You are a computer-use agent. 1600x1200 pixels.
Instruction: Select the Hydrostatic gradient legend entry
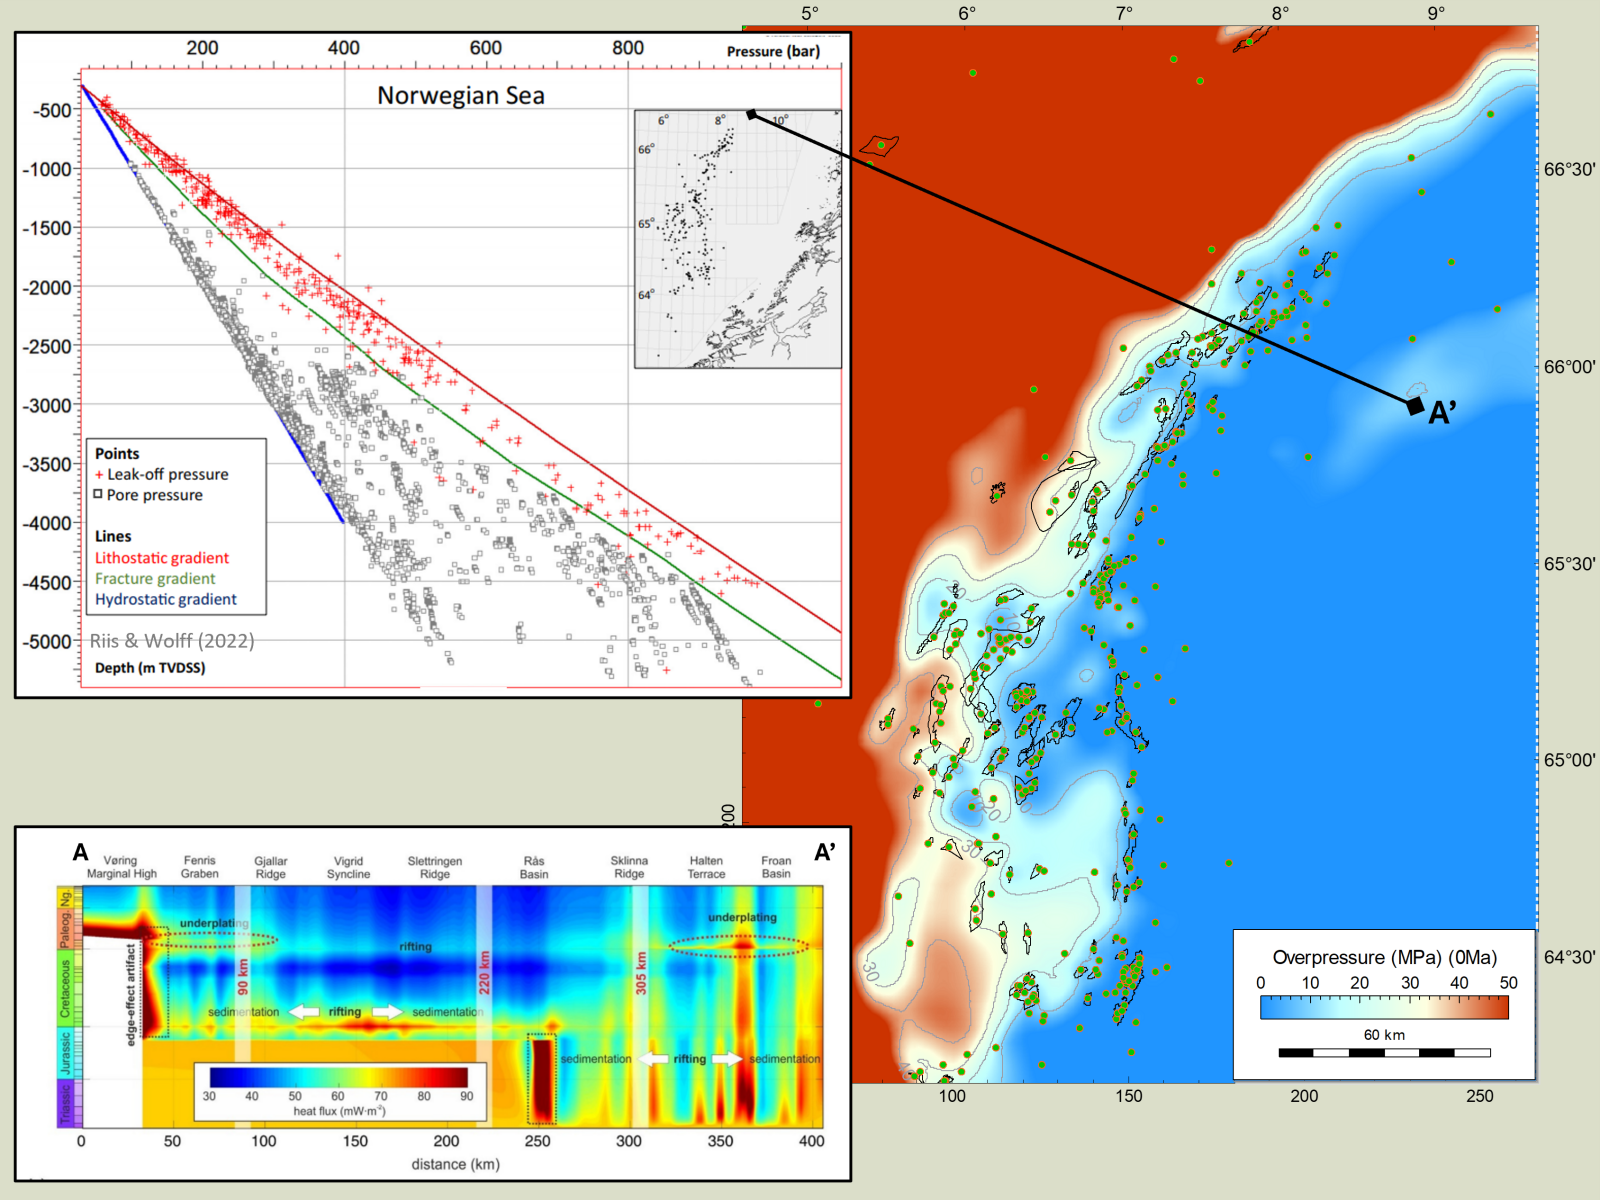click(x=166, y=600)
